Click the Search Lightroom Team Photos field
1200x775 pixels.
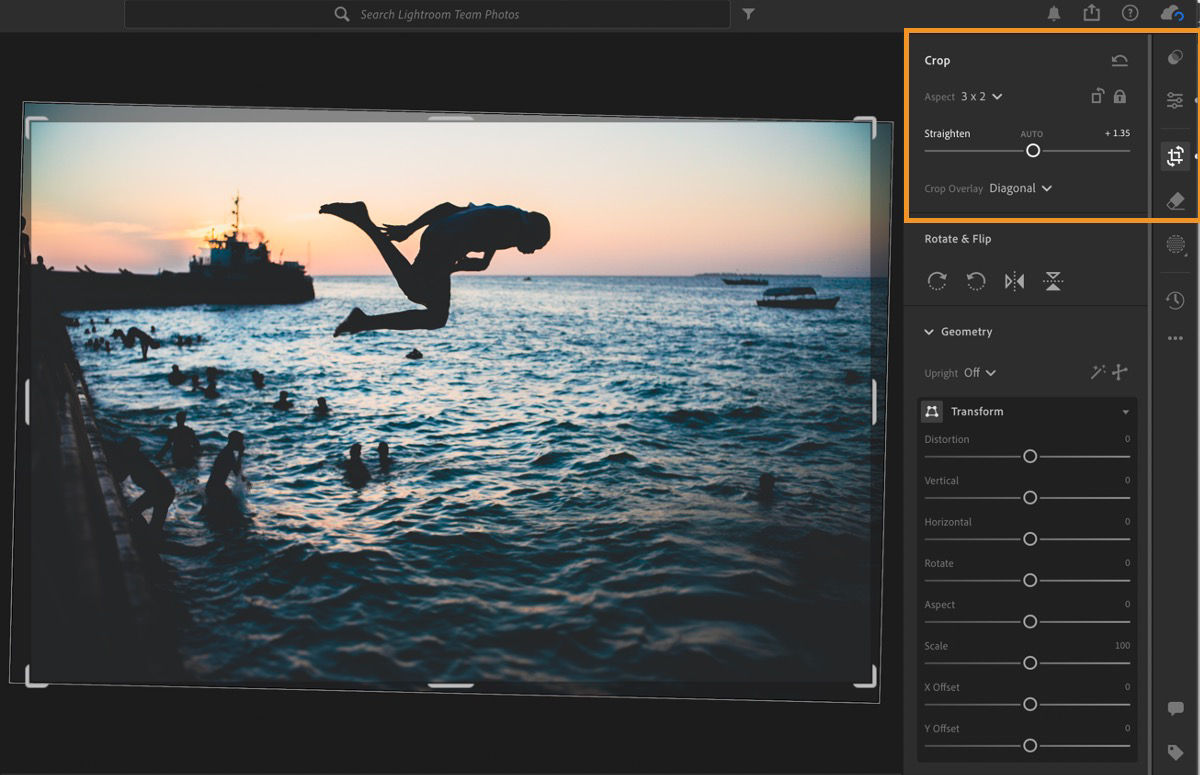click(x=440, y=14)
